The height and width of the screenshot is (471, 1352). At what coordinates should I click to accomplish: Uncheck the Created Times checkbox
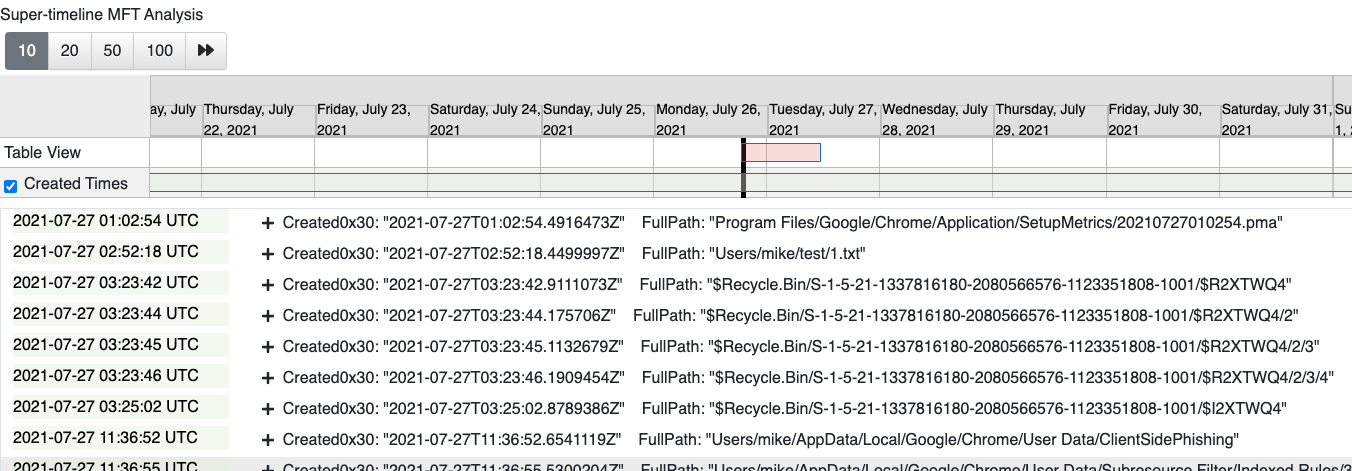[11, 185]
